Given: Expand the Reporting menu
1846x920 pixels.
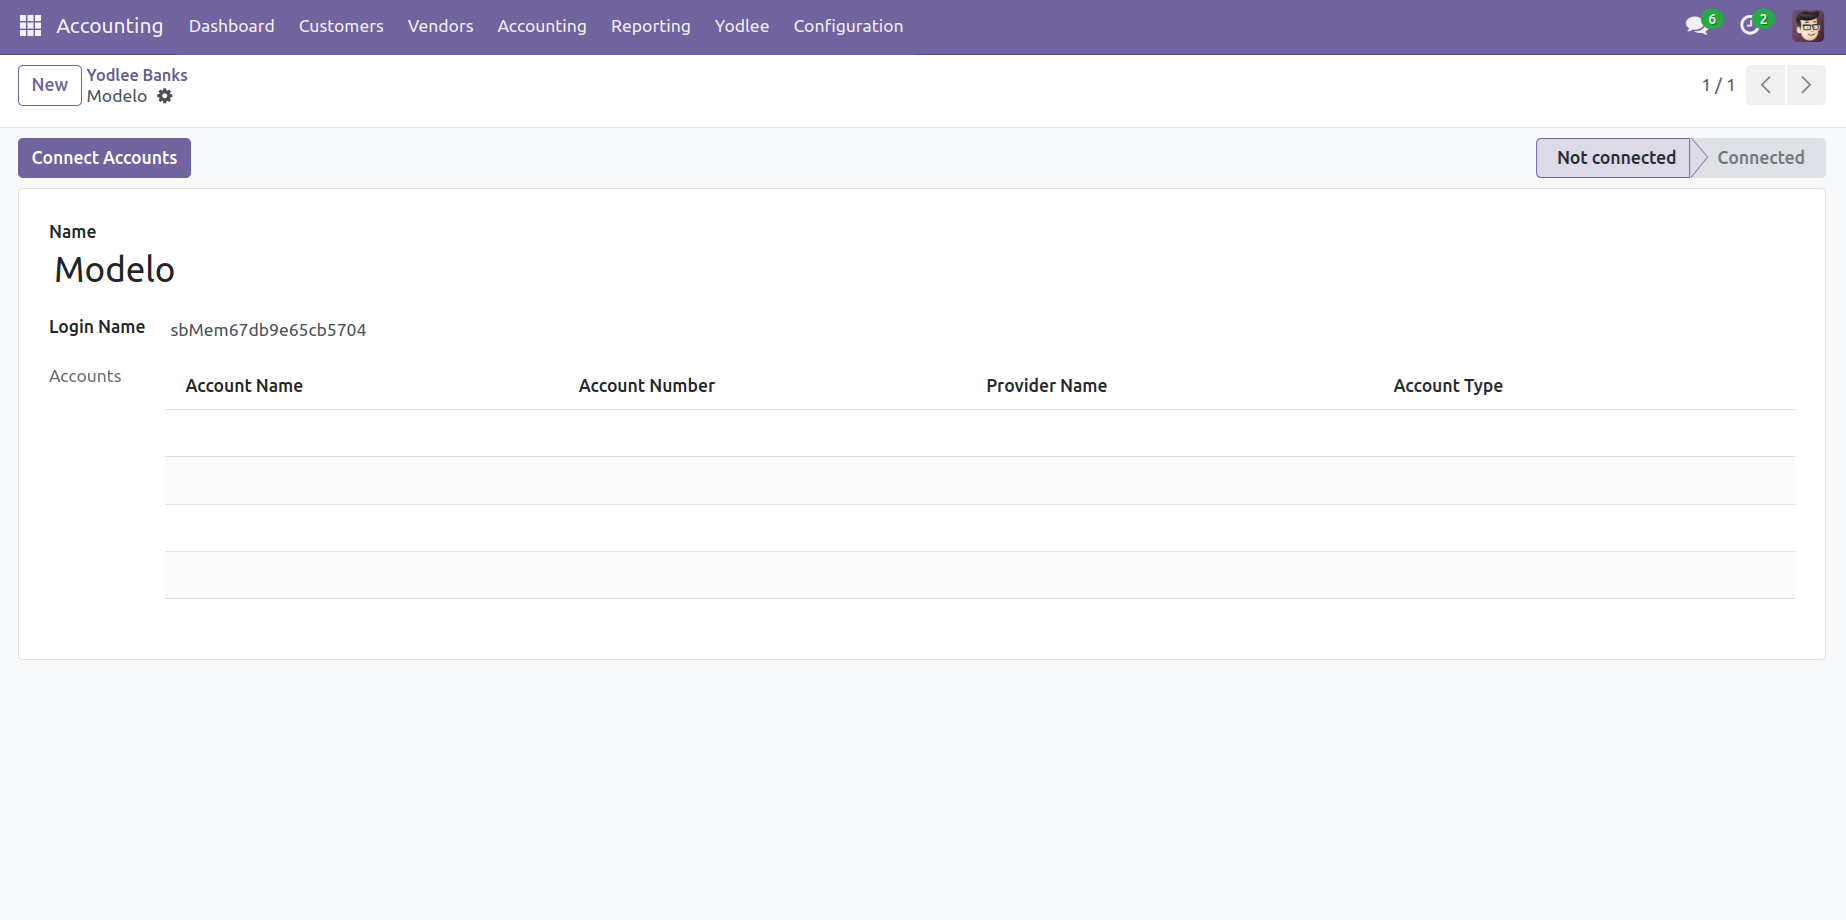Looking at the screenshot, I should (x=650, y=26).
